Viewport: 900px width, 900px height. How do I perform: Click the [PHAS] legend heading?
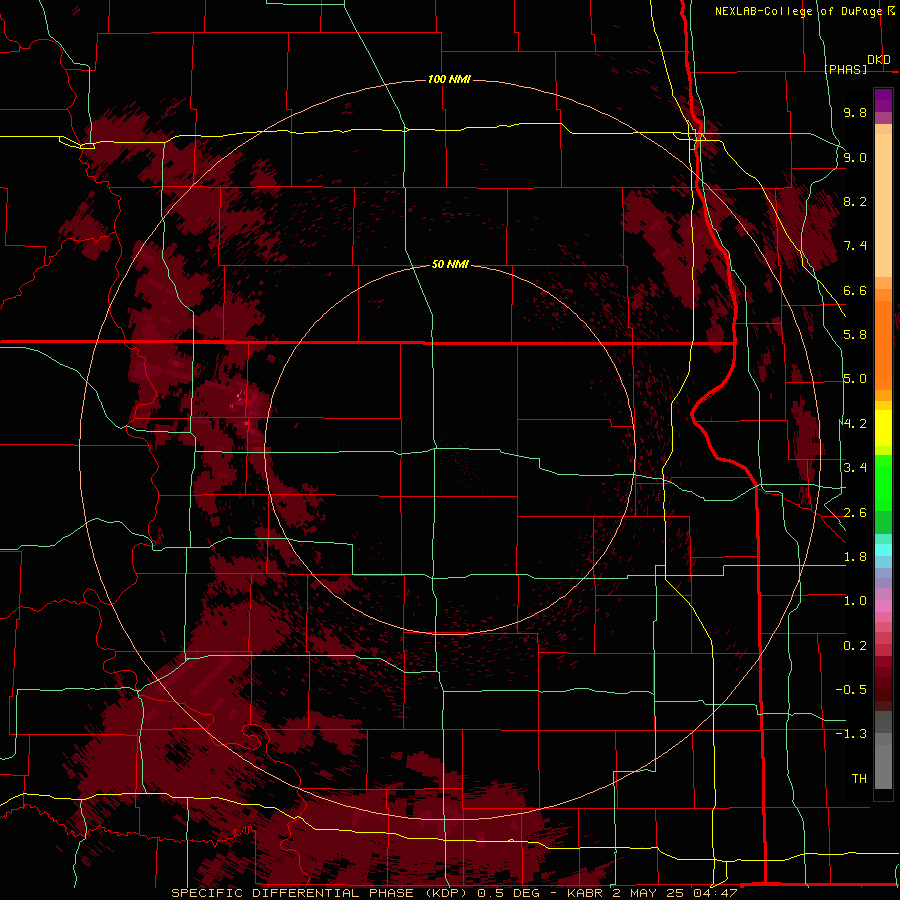pyautogui.click(x=845, y=69)
